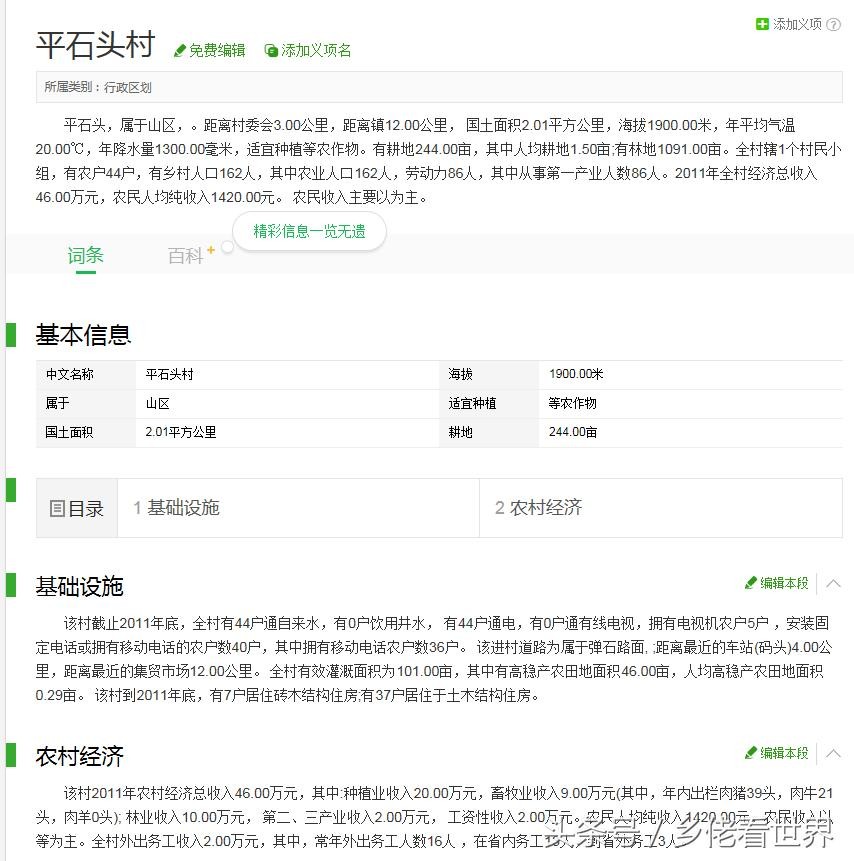
Task: Jump to 2 农村经济 in the catalog
Action: point(538,508)
